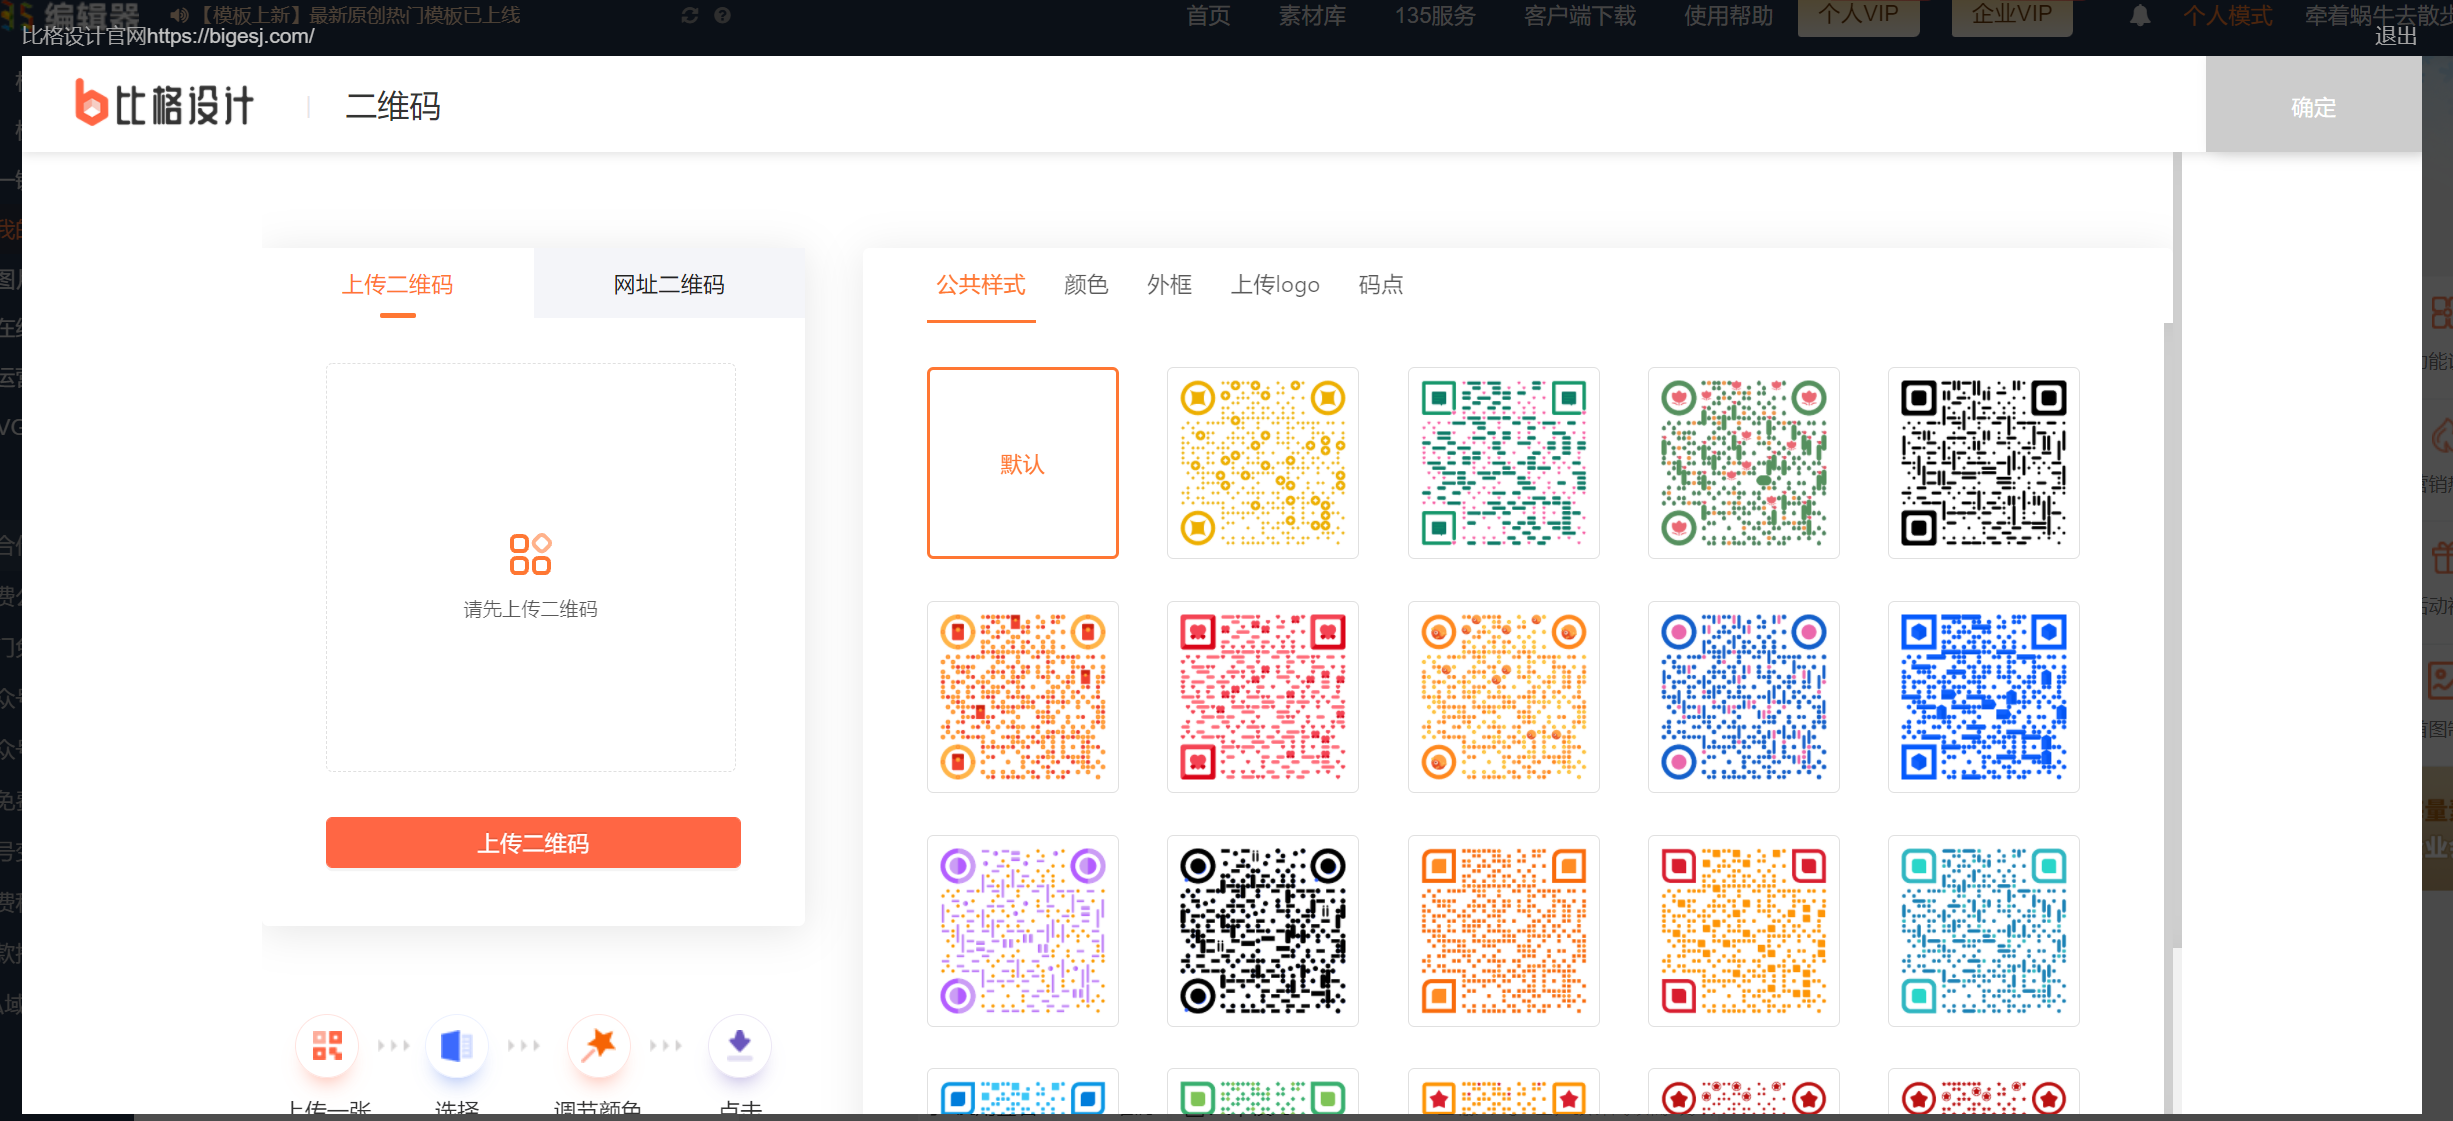The image size is (2453, 1121).
Task: Select the teal cyan QR style
Action: tap(1984, 931)
